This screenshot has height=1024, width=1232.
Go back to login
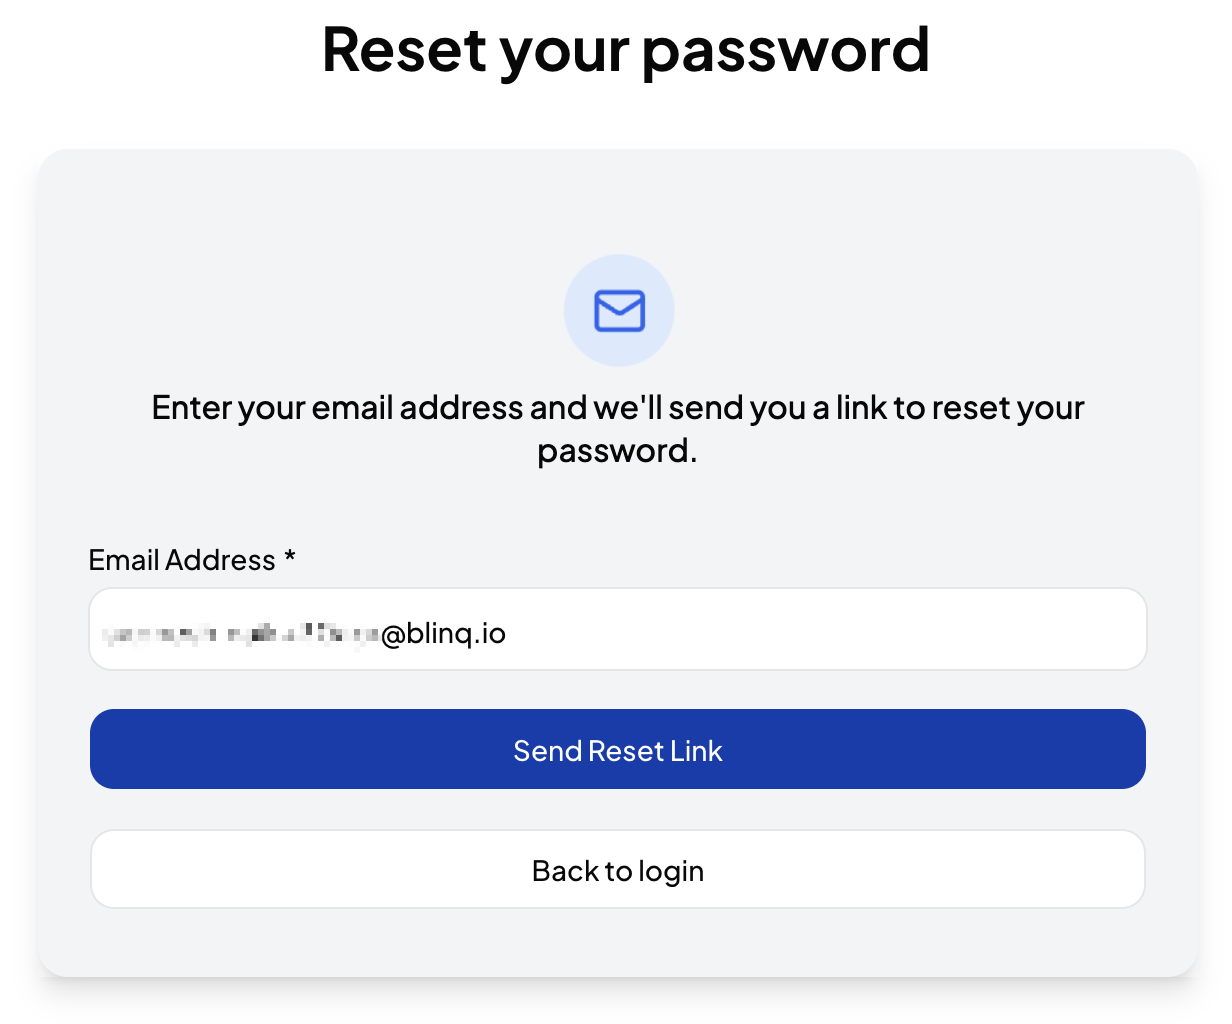[617, 870]
